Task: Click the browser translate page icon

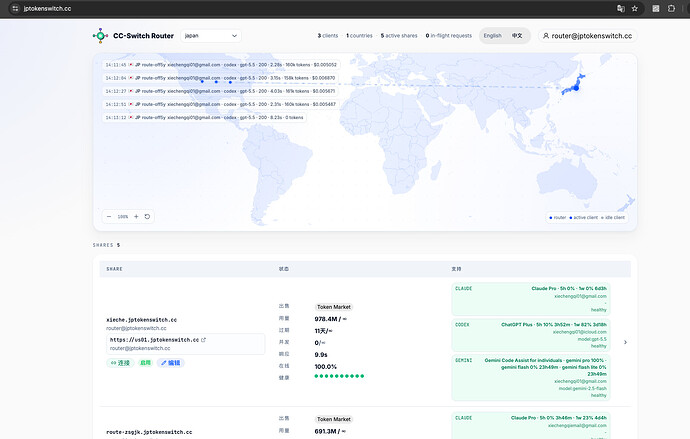Action: (620, 8)
